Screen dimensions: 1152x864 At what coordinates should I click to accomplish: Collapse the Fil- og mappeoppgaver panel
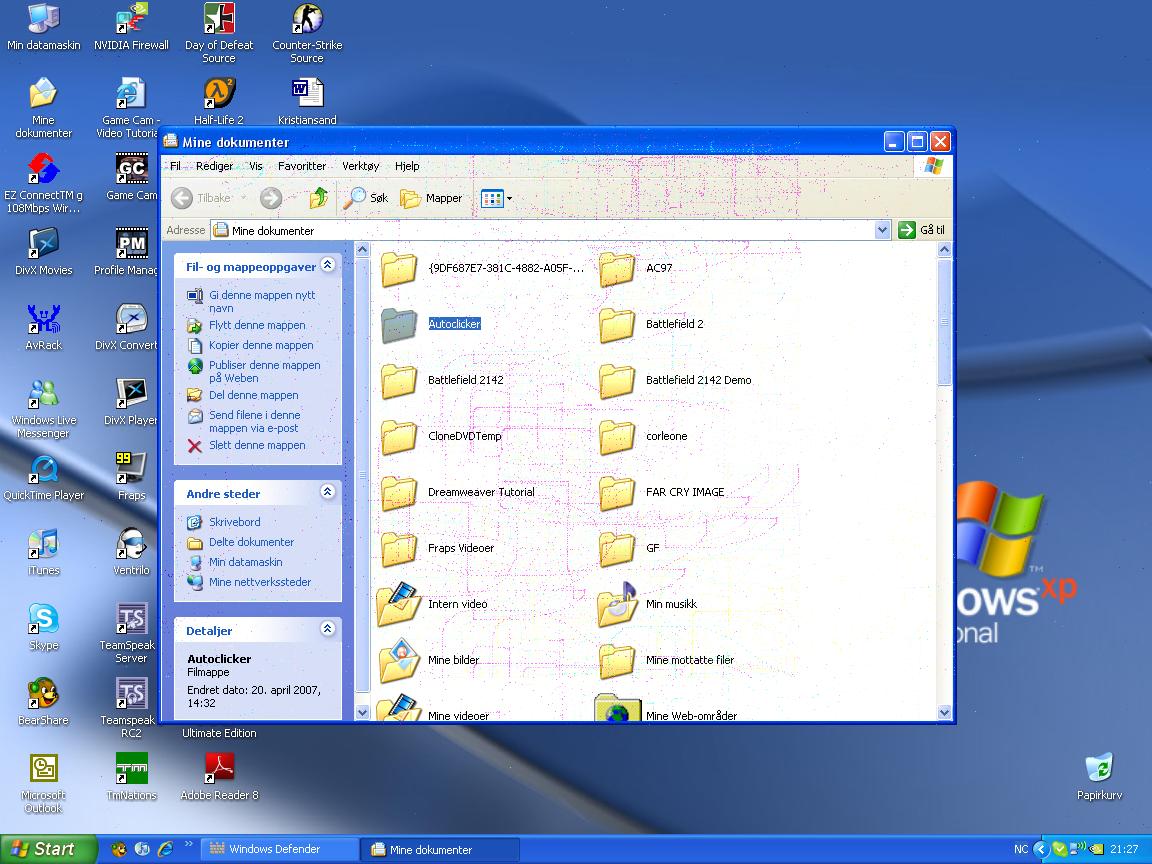point(327,266)
